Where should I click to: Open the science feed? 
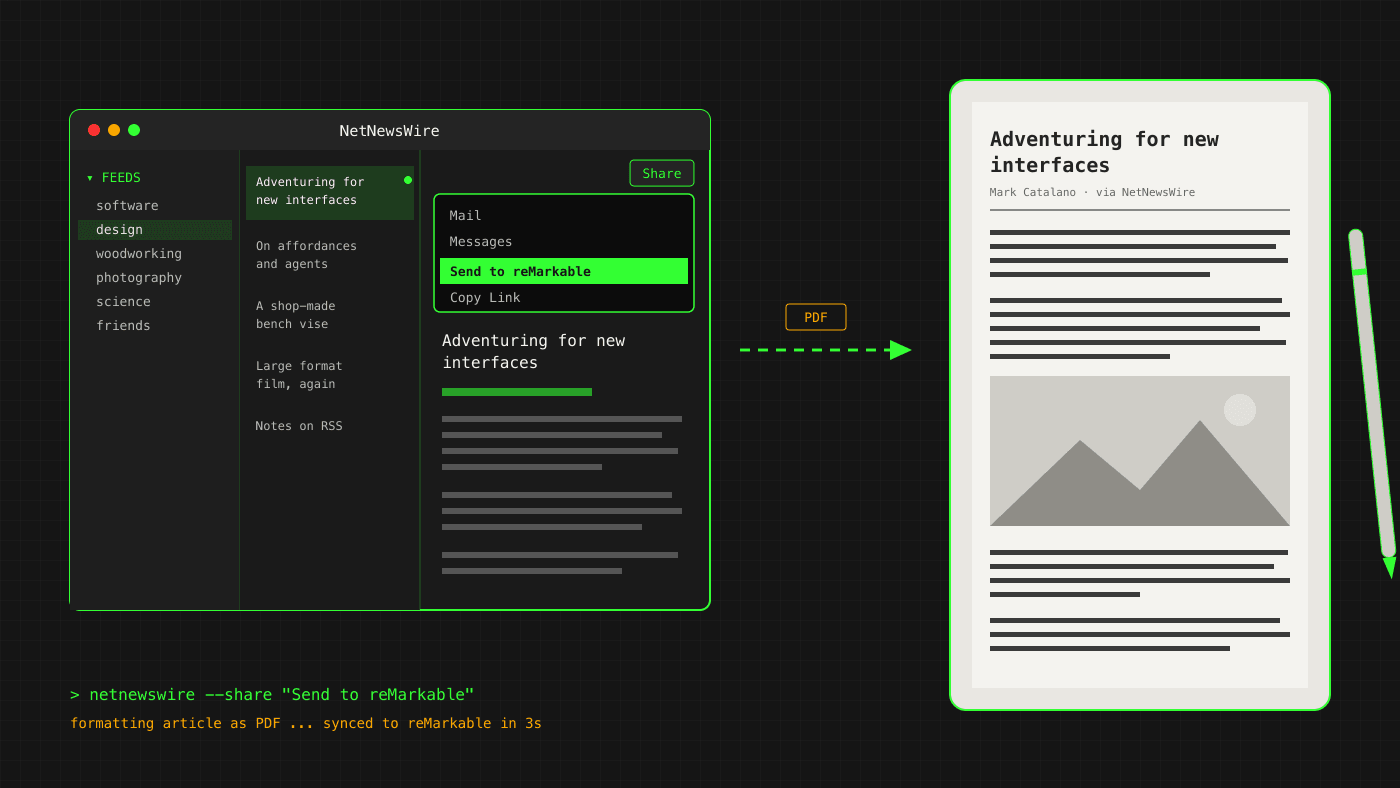155,301
